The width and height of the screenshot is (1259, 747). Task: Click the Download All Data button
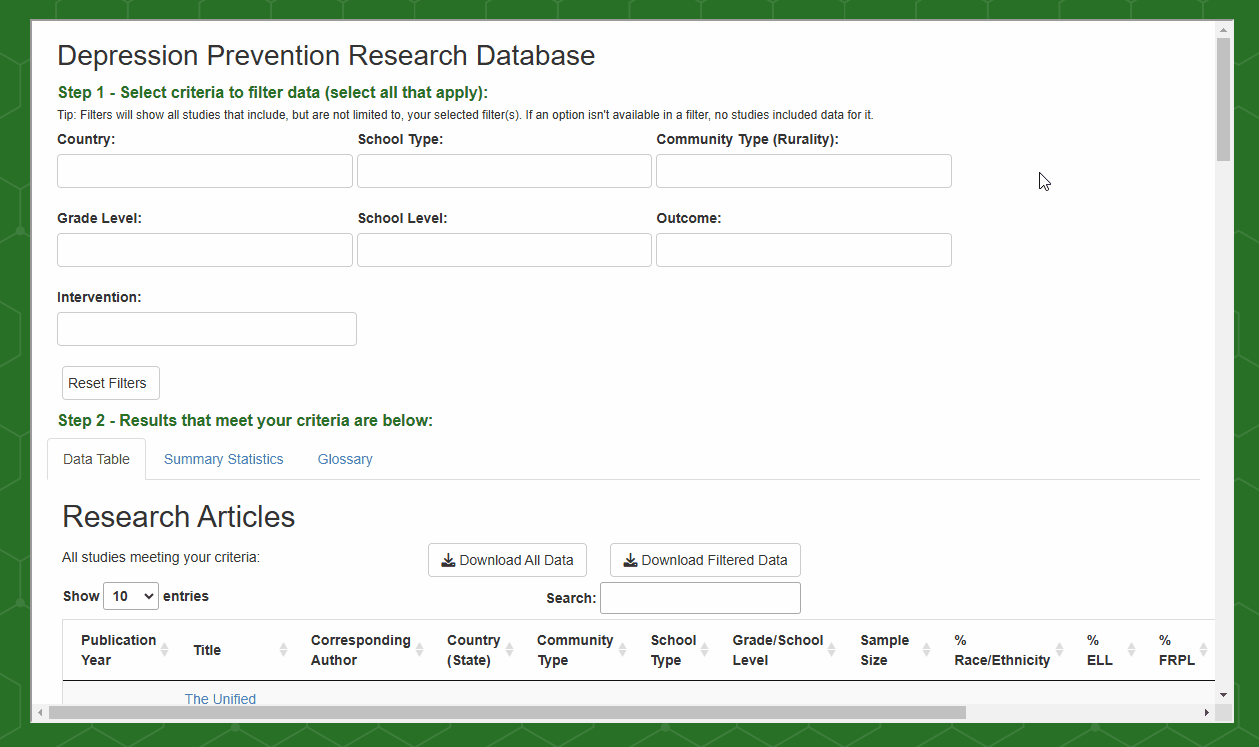click(x=507, y=560)
